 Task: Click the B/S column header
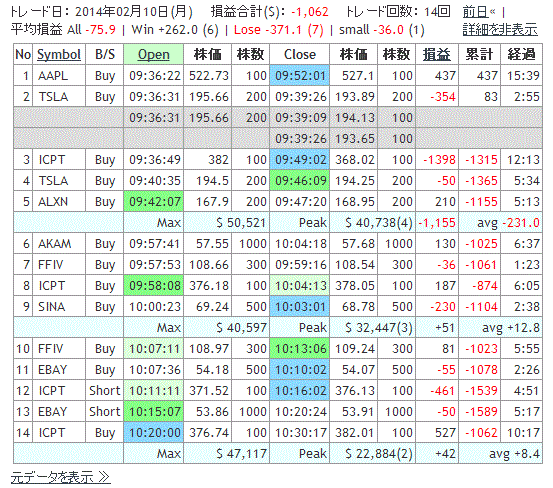click(105, 54)
